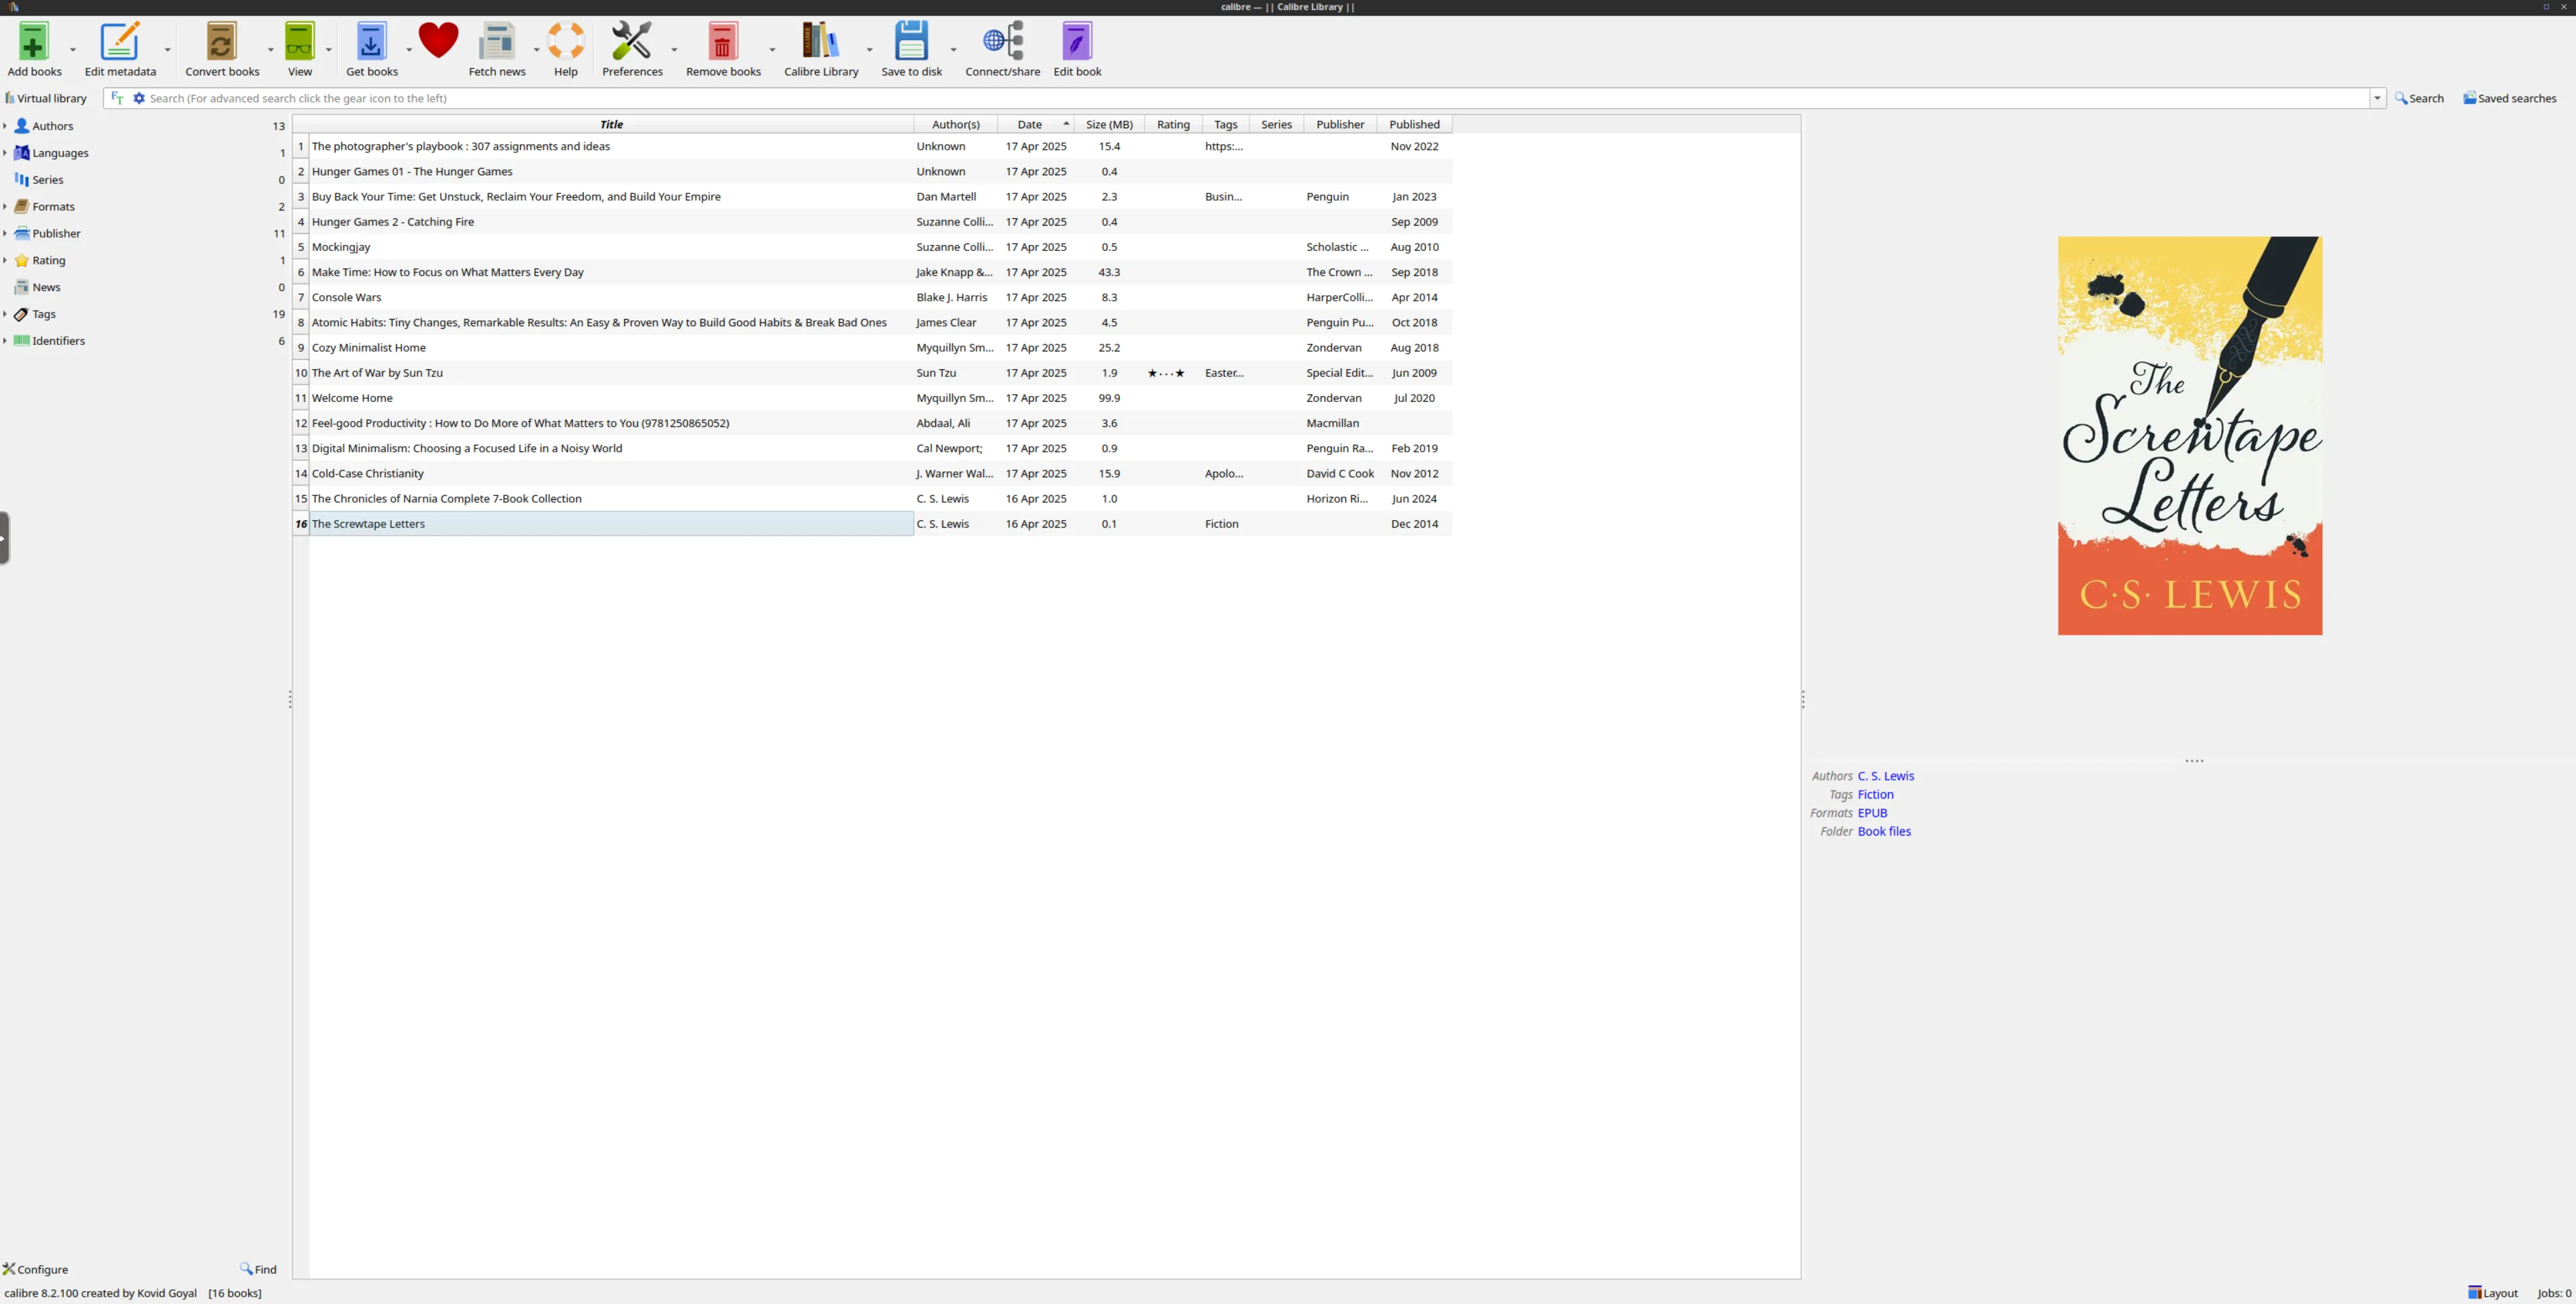Open the search history dropdown arrow

click(2377, 98)
